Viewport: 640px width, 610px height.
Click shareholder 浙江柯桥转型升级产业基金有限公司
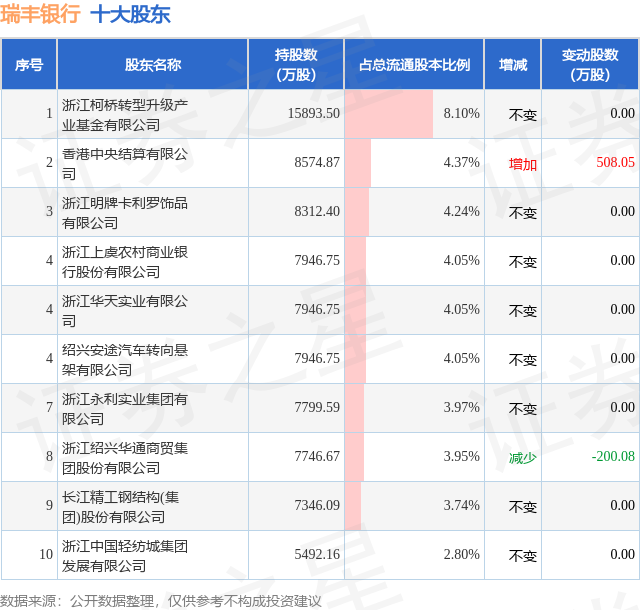pyautogui.click(x=125, y=115)
